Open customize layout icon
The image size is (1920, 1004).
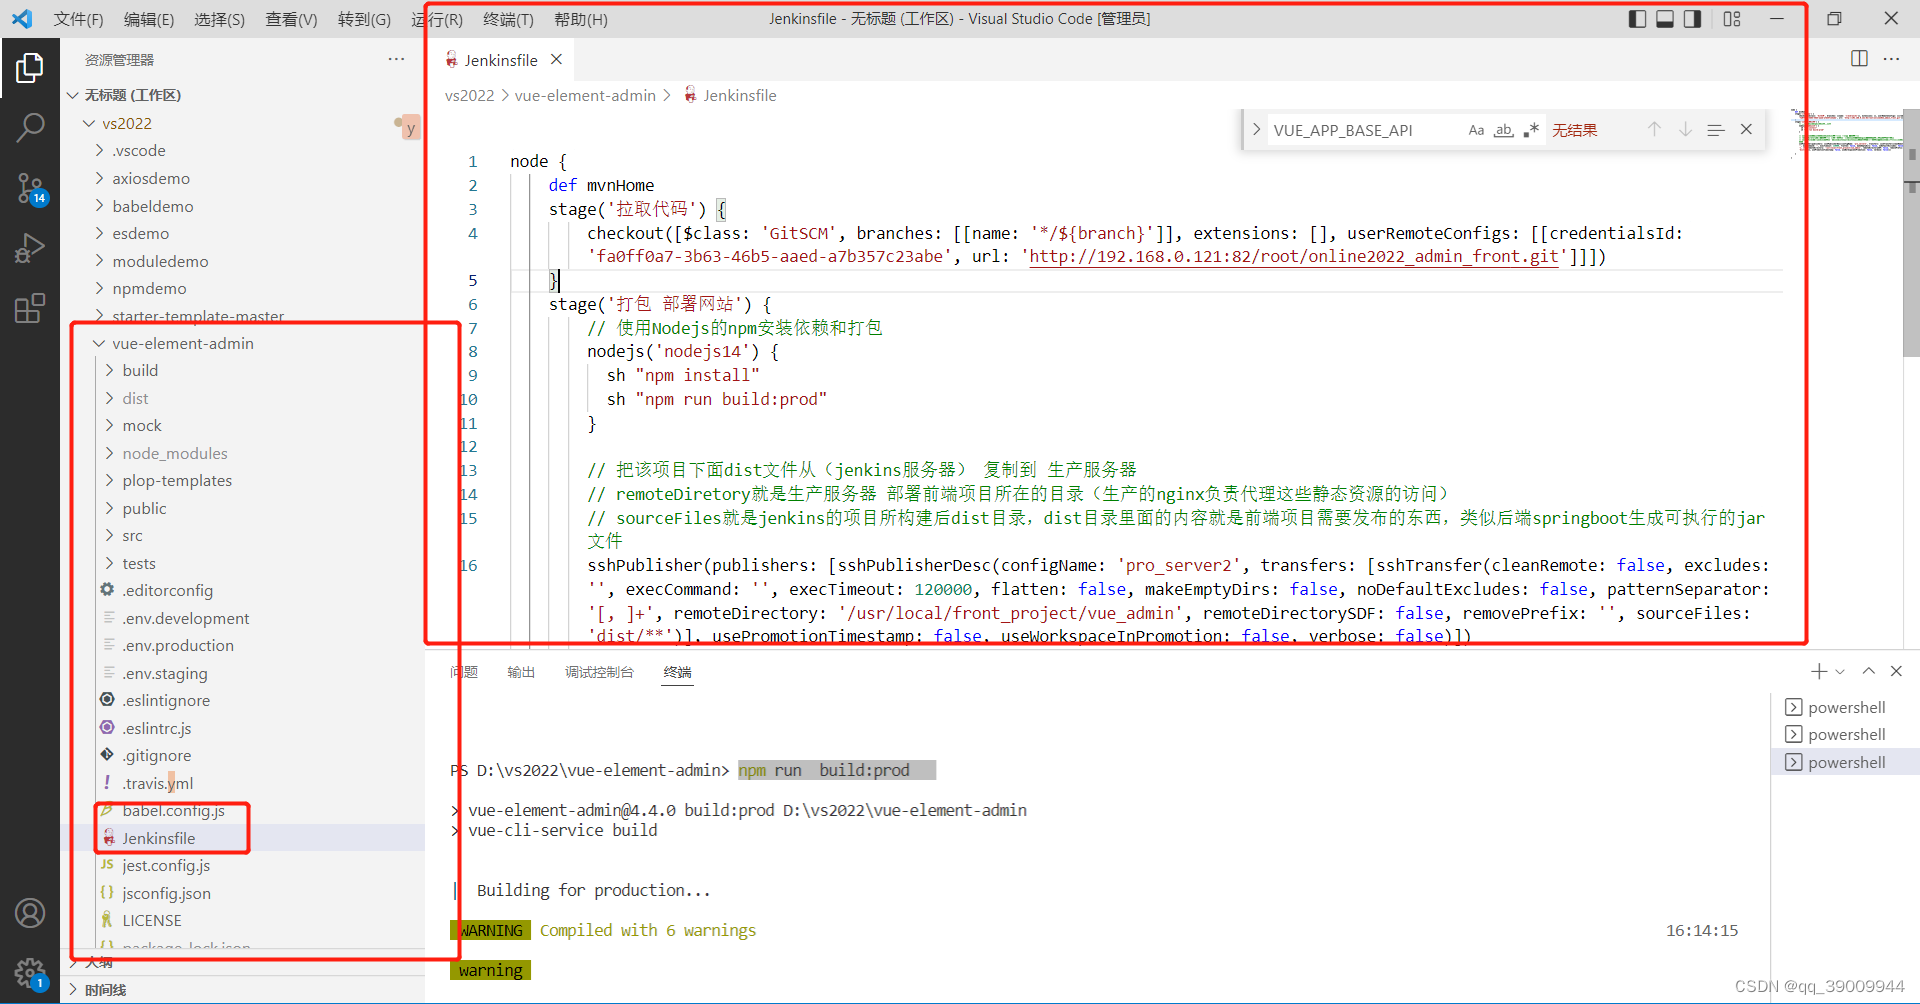click(1732, 19)
